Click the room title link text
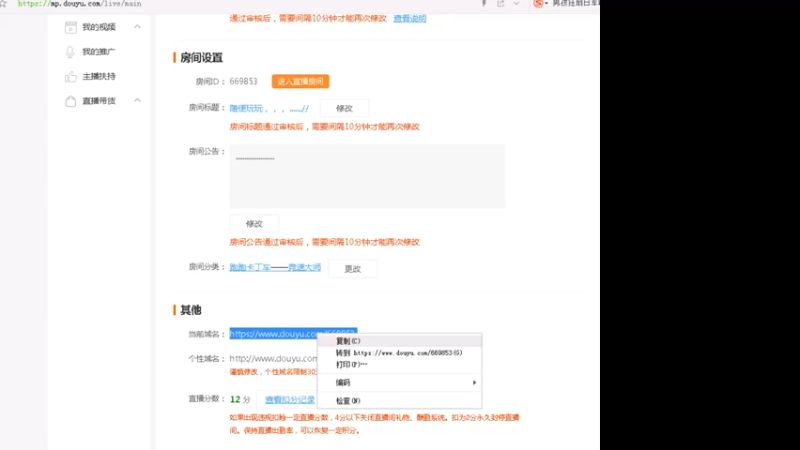Image resolution: width=800 pixels, height=450 pixels. pyautogui.click(x=269, y=108)
